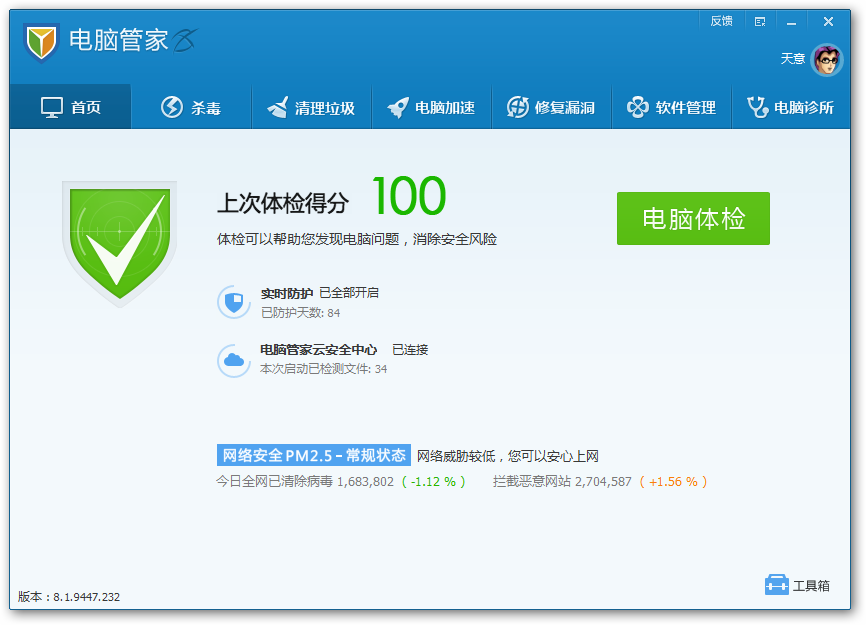
Task: Open the 工具箱 toolbox label
Action: click(x=811, y=585)
